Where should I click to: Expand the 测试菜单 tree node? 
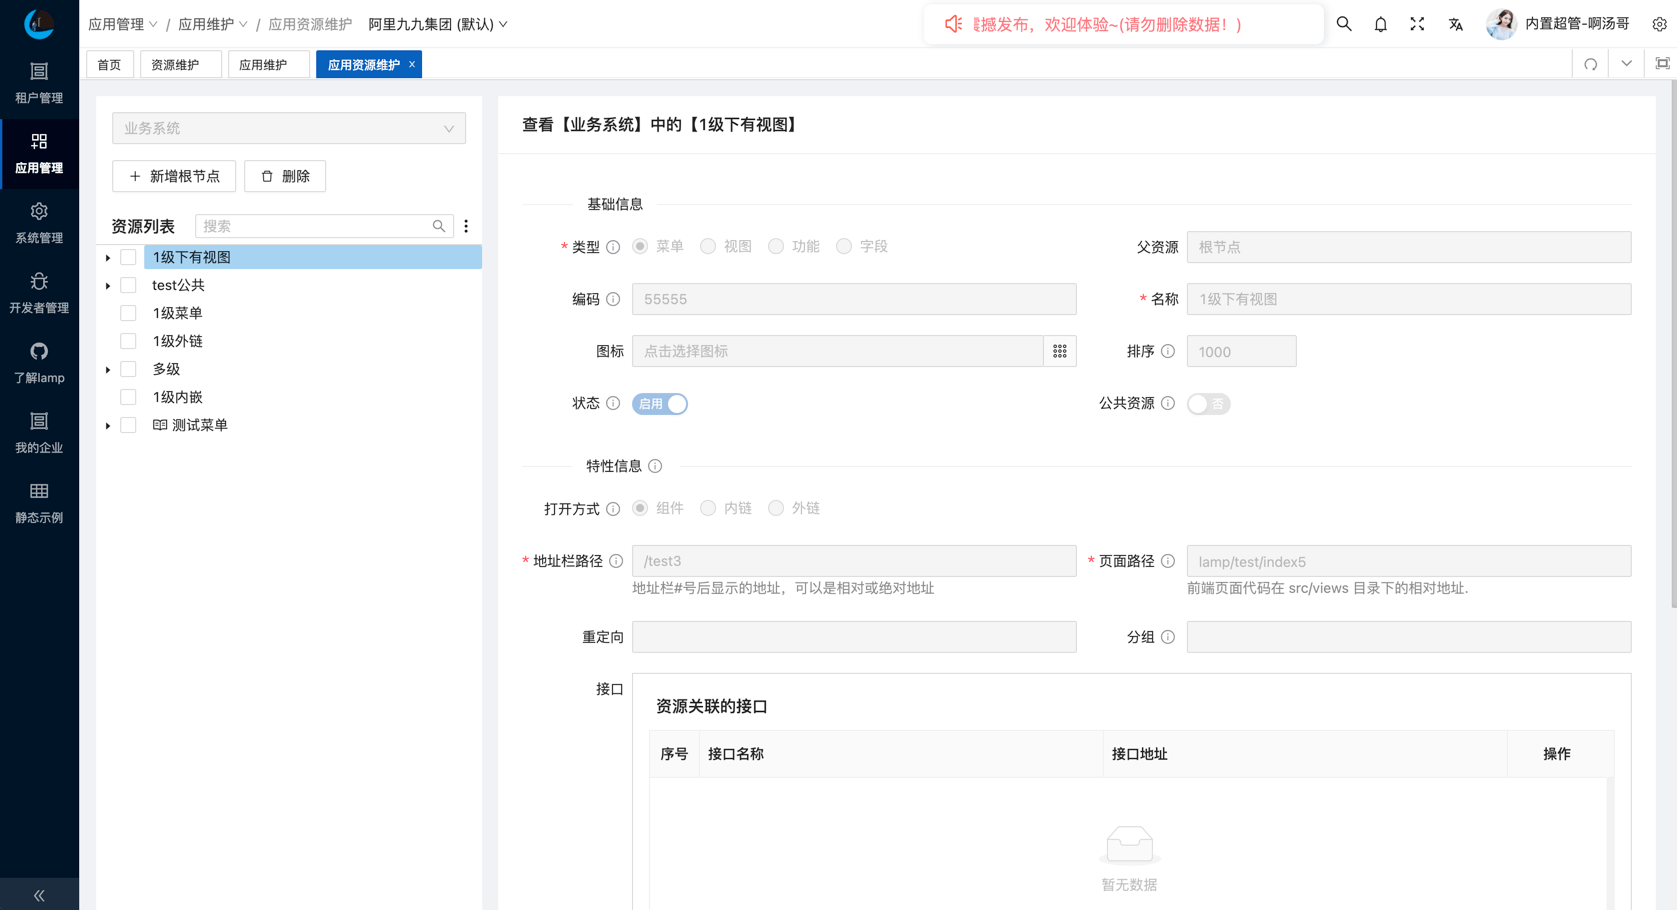108,426
